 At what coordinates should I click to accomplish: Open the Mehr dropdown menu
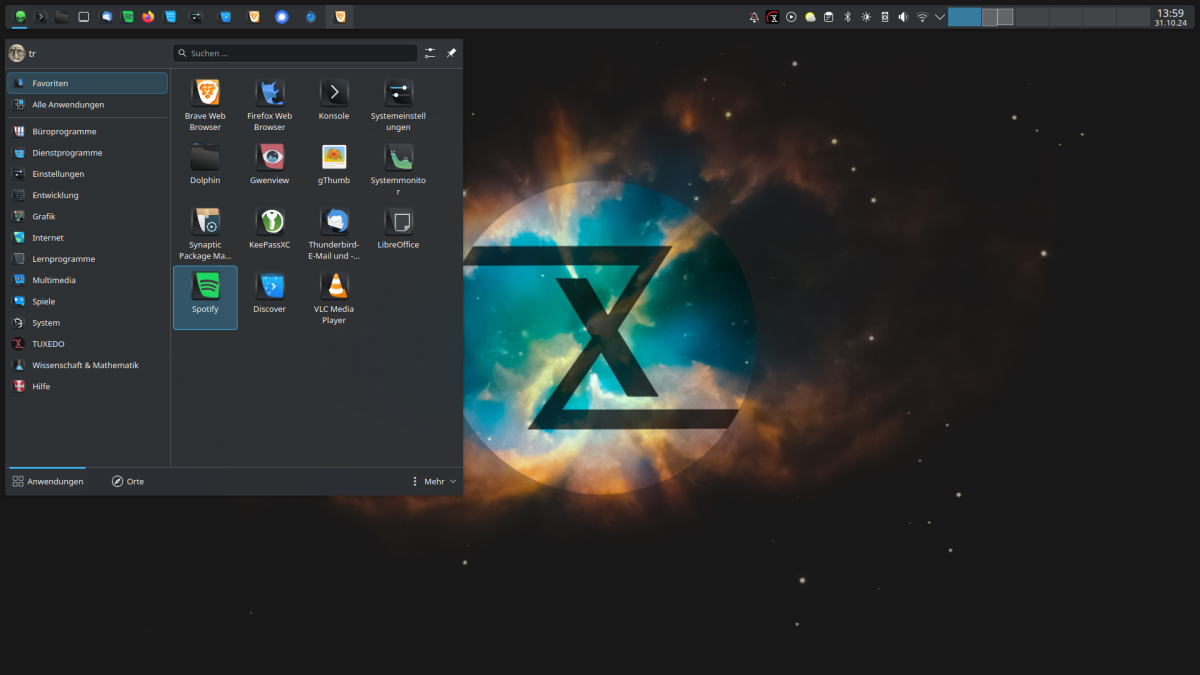tap(434, 481)
